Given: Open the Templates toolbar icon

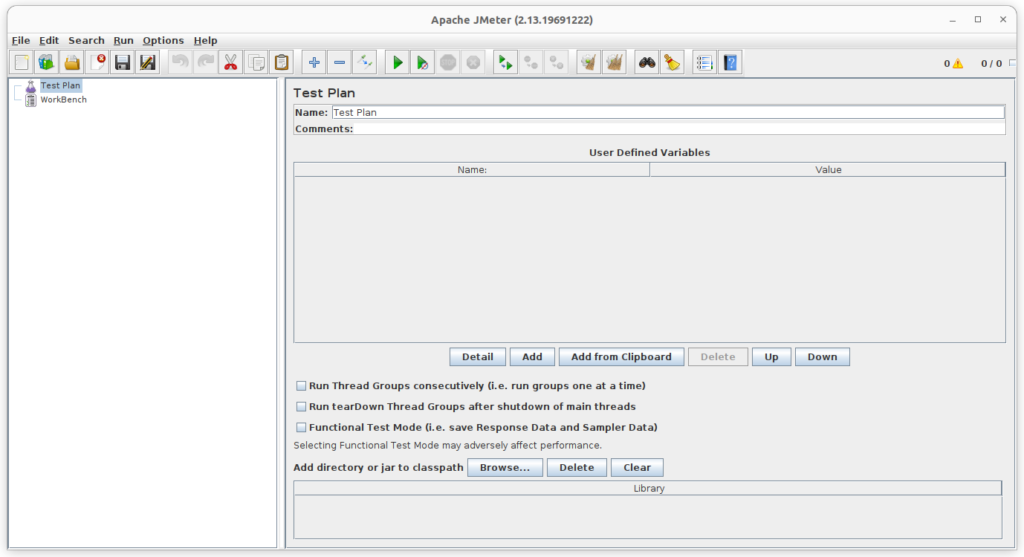Looking at the screenshot, I should [x=46, y=63].
